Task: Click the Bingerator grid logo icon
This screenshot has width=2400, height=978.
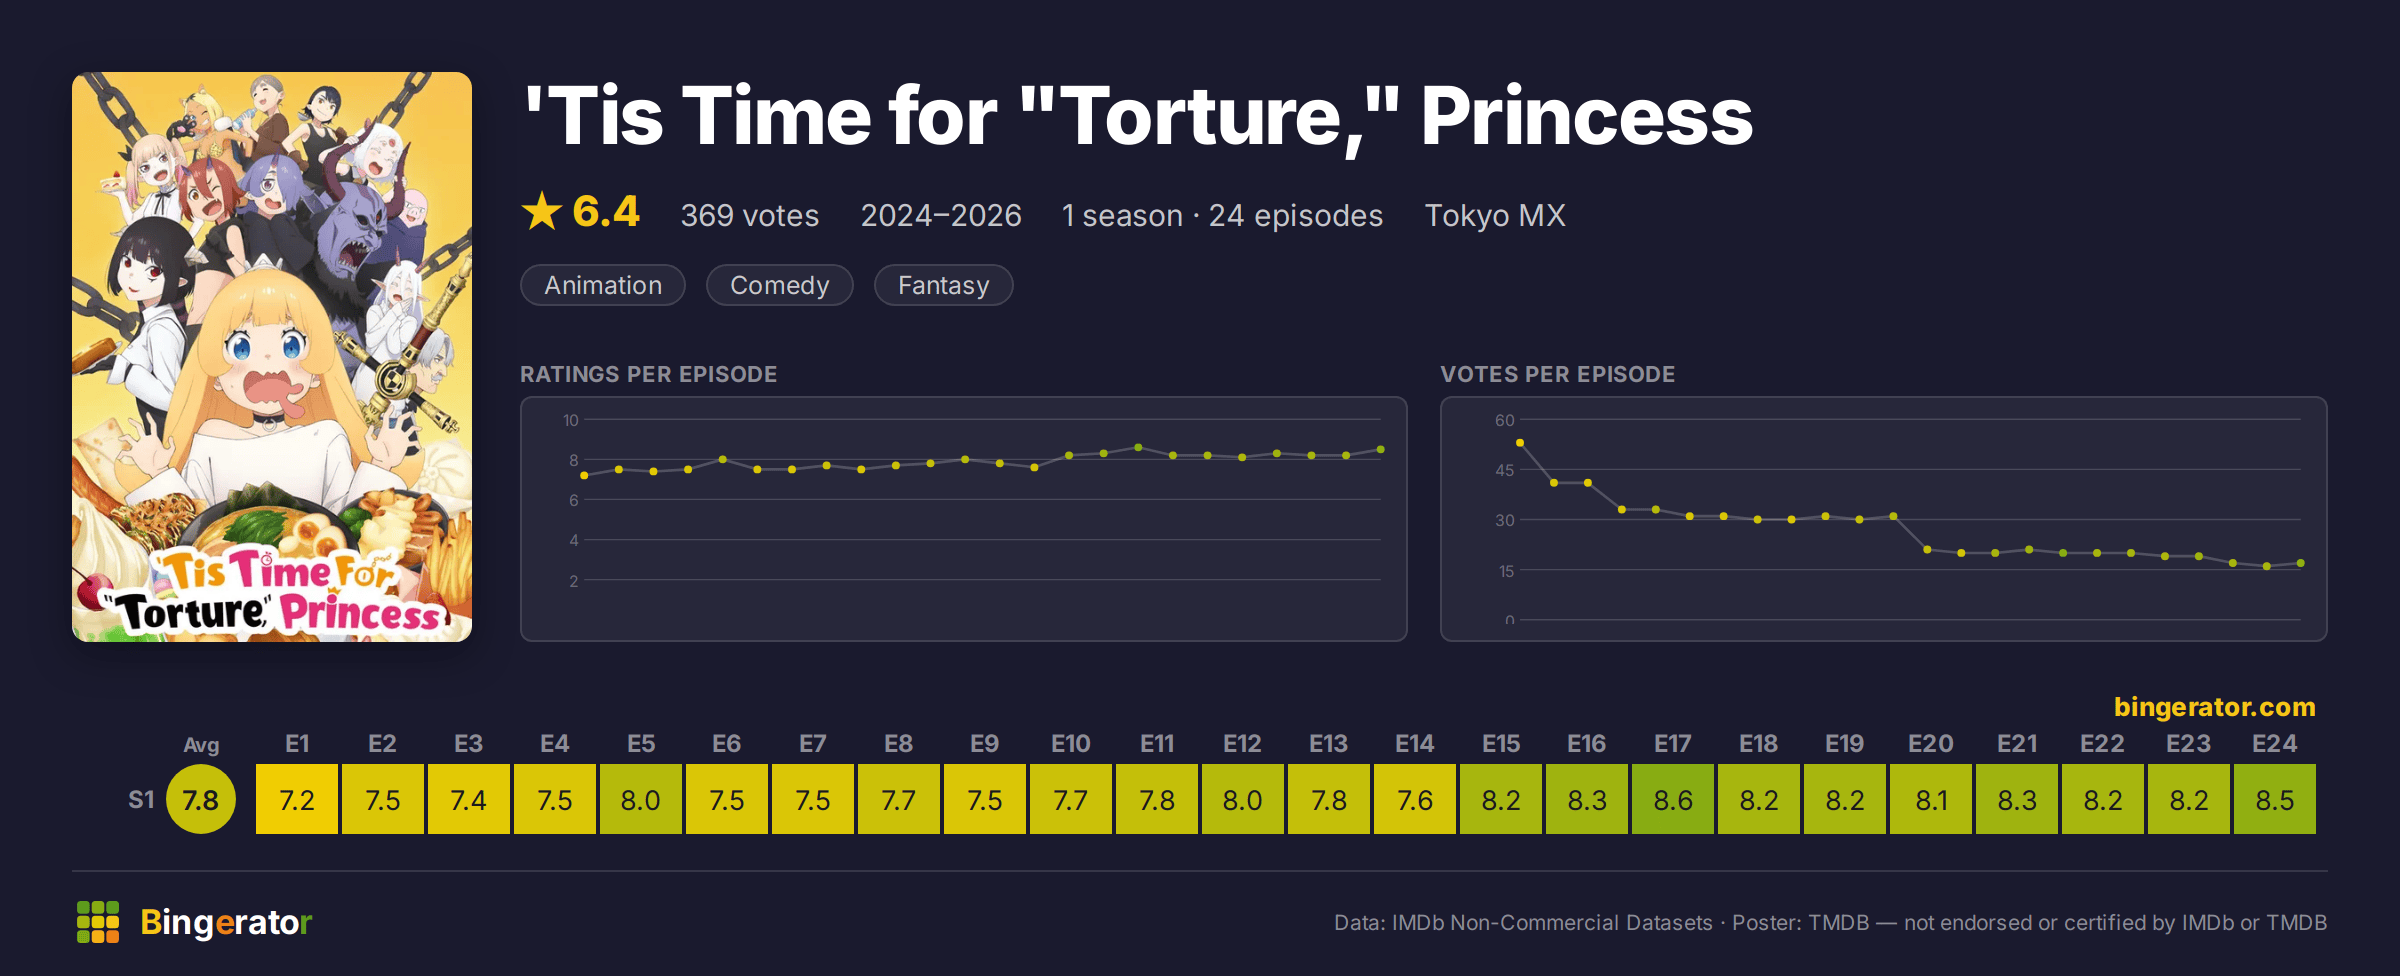Action: click(x=98, y=922)
